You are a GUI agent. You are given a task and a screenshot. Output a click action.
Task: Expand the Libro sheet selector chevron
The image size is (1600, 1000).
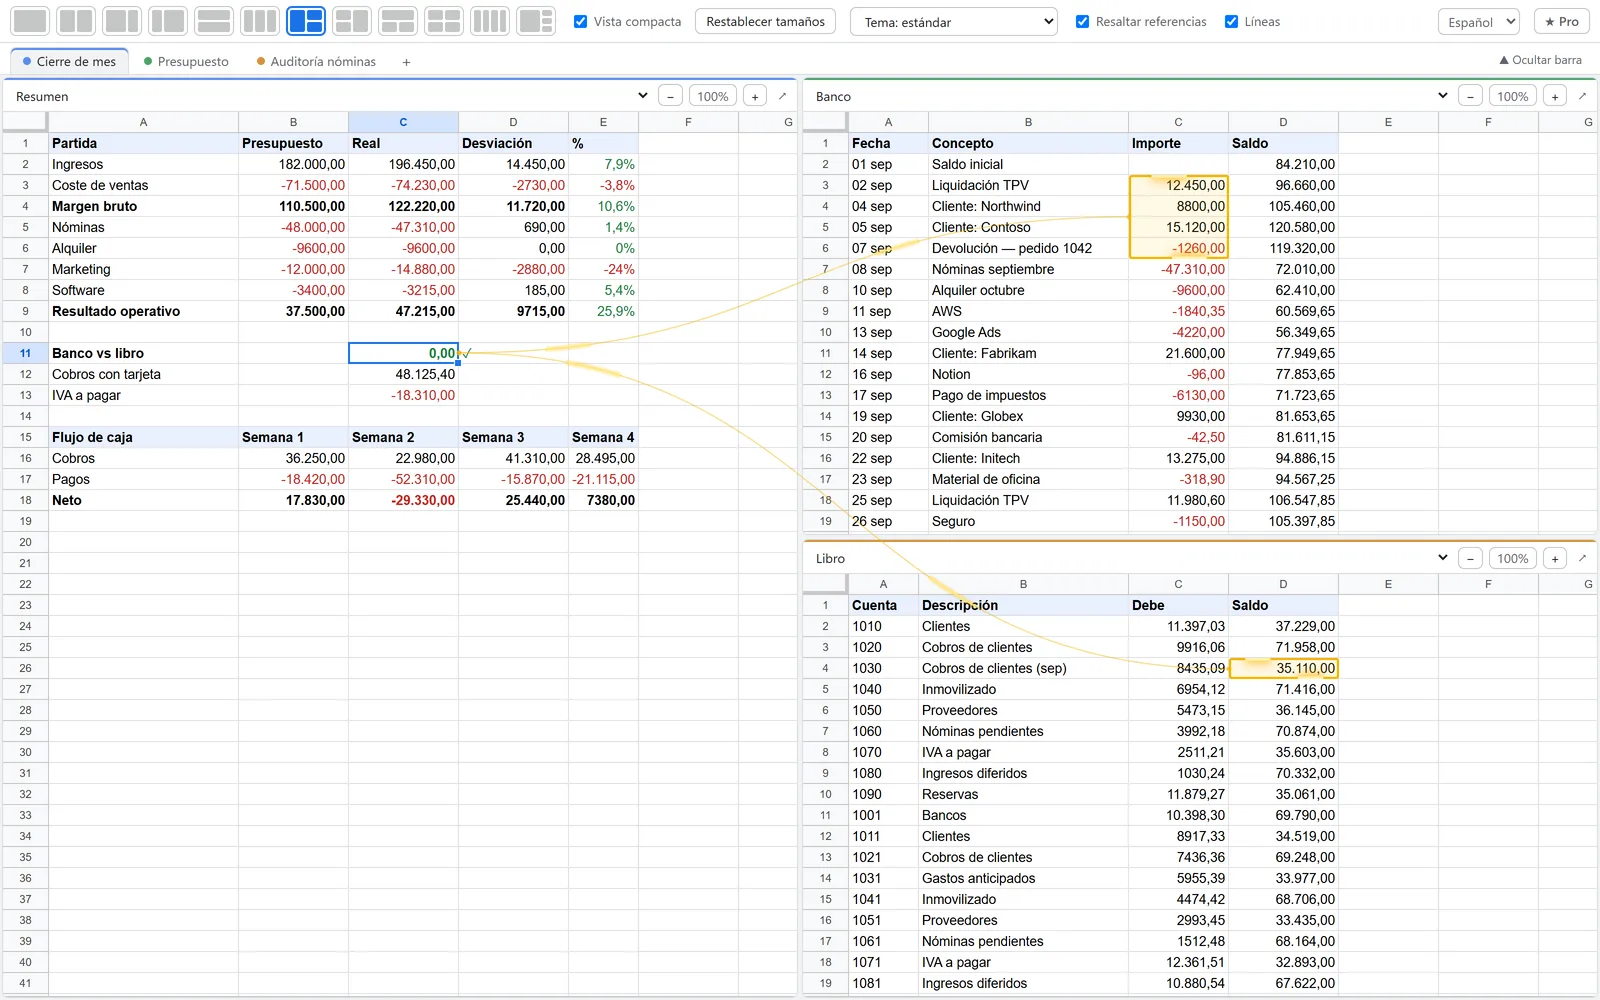click(1442, 558)
